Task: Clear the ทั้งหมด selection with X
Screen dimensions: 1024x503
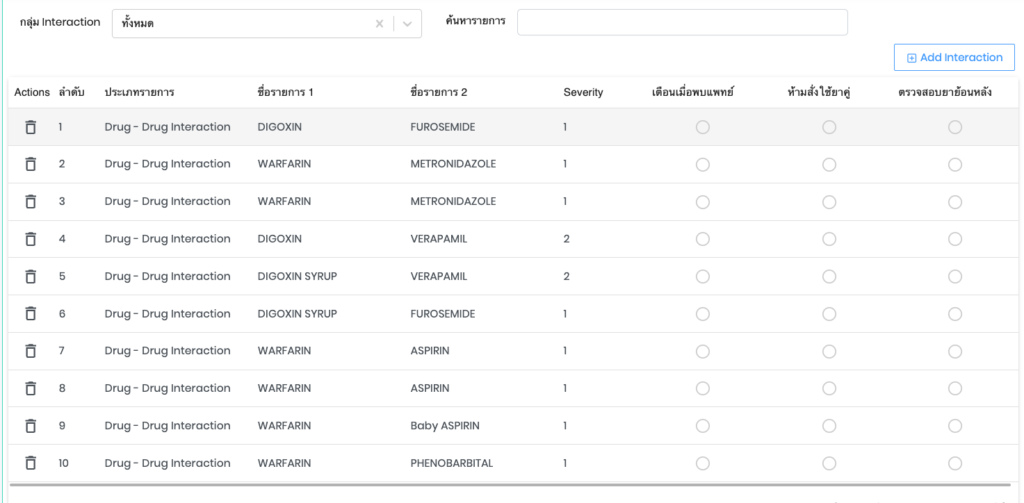Action: tap(379, 24)
